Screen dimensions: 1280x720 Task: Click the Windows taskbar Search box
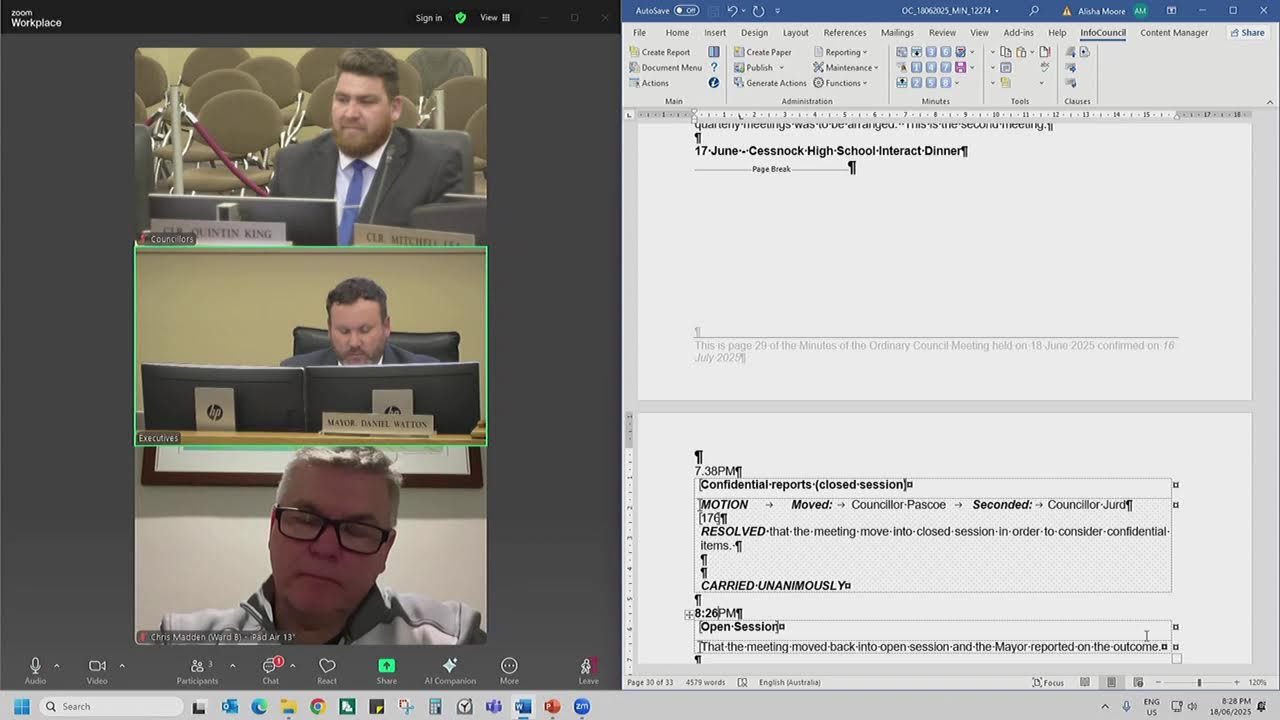pyautogui.click(x=112, y=706)
